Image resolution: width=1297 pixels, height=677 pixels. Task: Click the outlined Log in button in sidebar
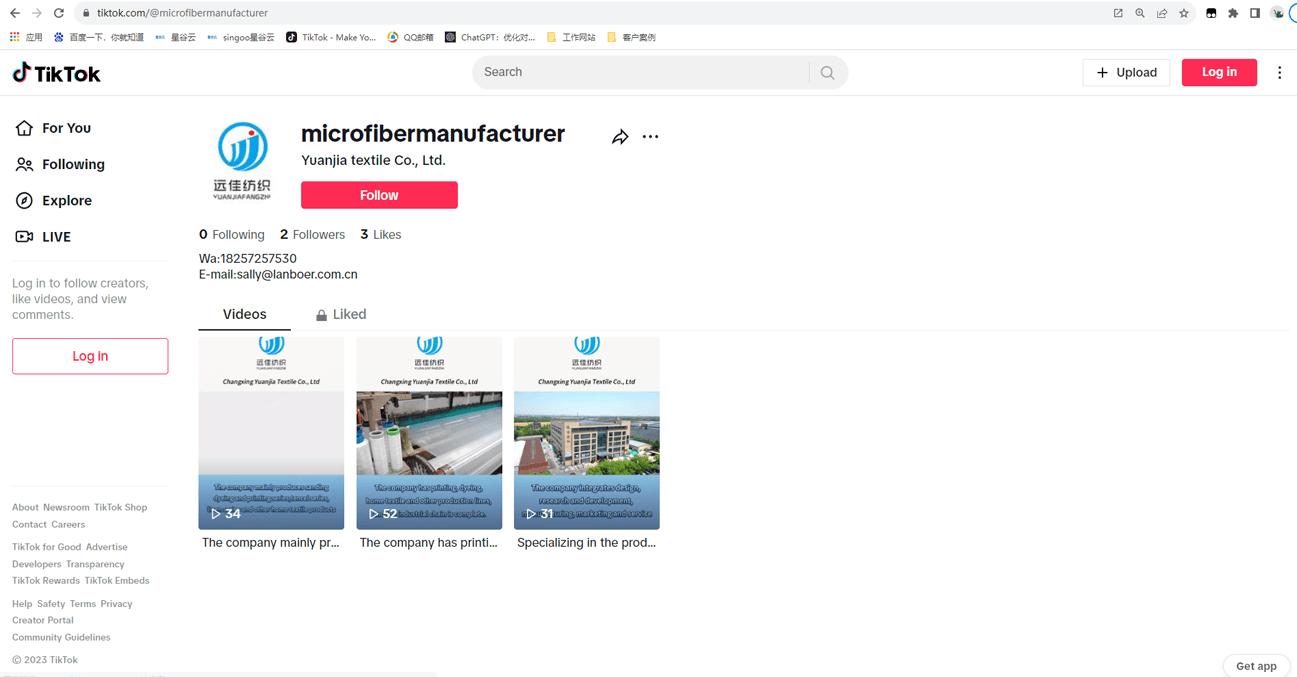[x=90, y=356]
